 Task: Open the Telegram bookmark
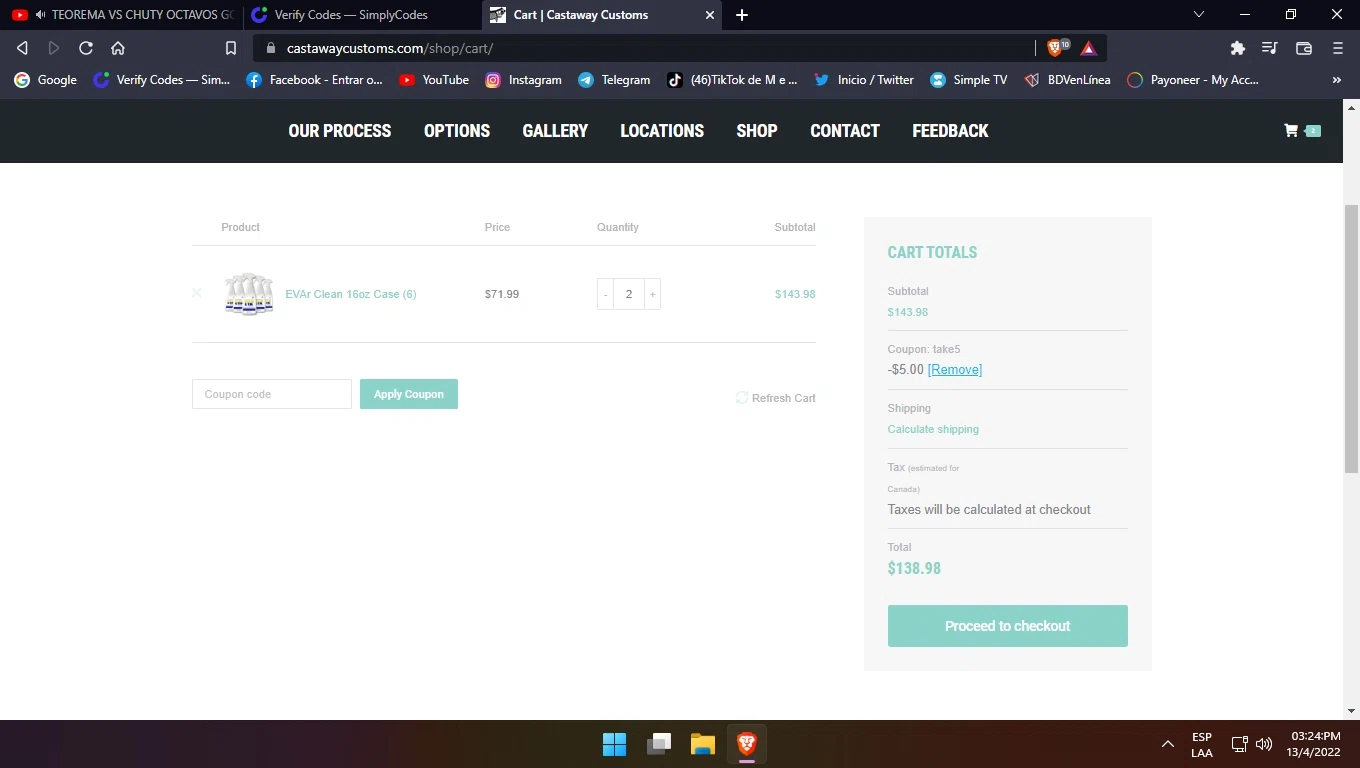615,80
